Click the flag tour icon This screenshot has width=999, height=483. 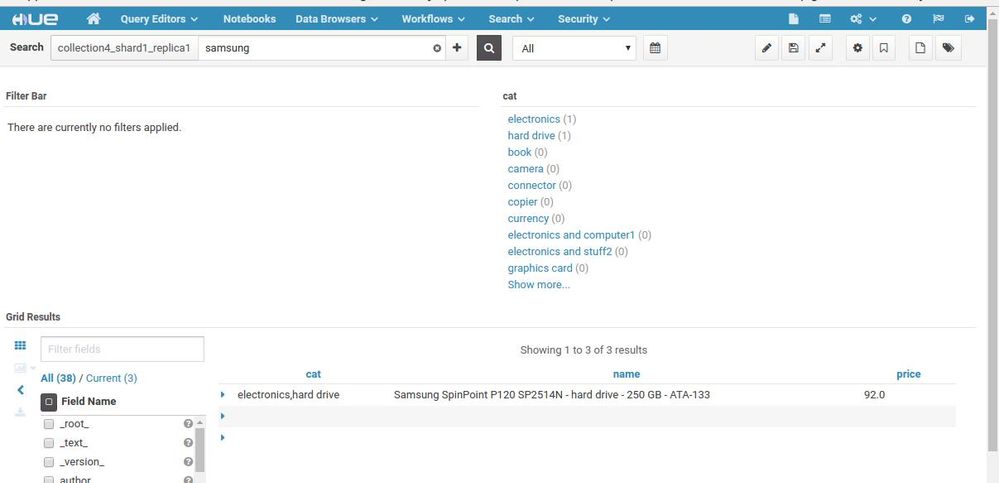[938, 19]
